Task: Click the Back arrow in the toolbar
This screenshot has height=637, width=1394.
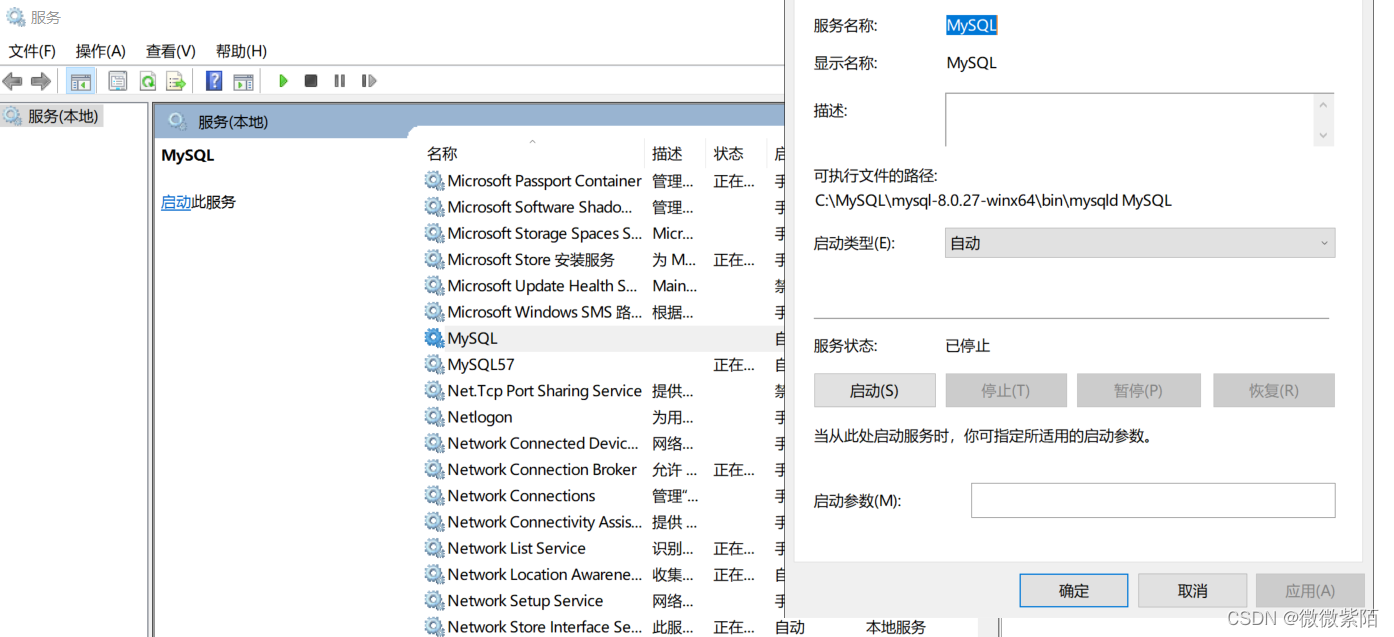Action: point(12,81)
